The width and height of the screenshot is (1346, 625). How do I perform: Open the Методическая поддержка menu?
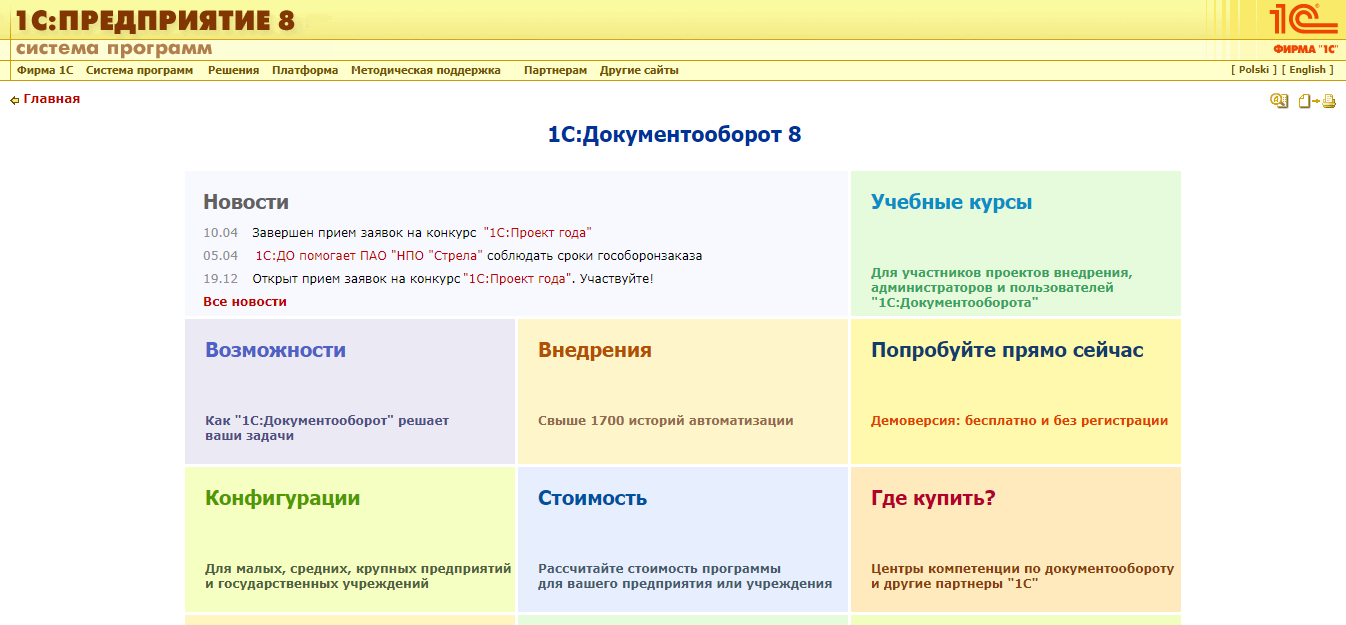pos(426,70)
